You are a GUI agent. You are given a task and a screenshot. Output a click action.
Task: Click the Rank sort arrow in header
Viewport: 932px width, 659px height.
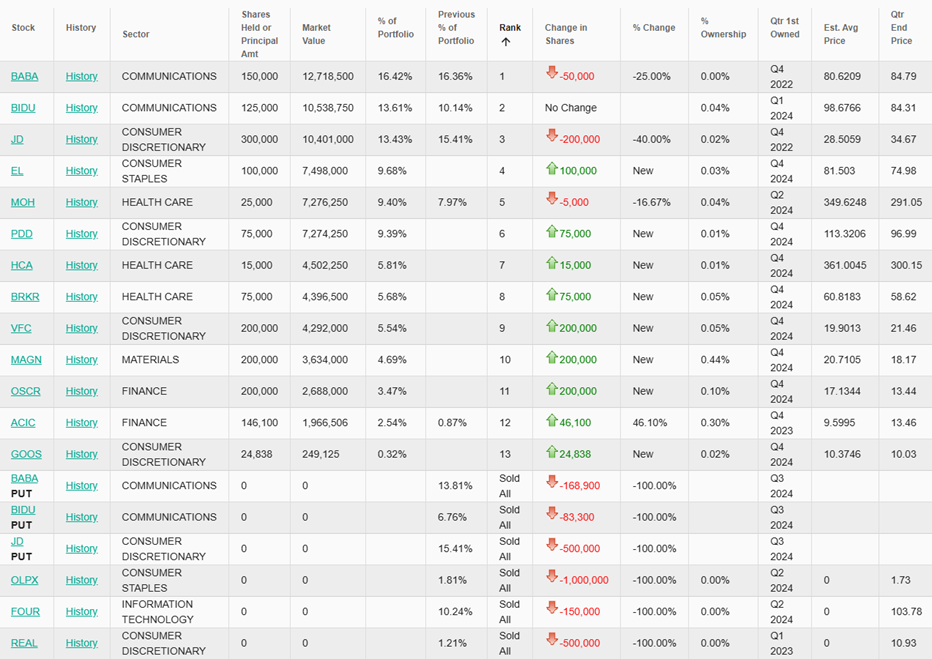click(x=505, y=42)
